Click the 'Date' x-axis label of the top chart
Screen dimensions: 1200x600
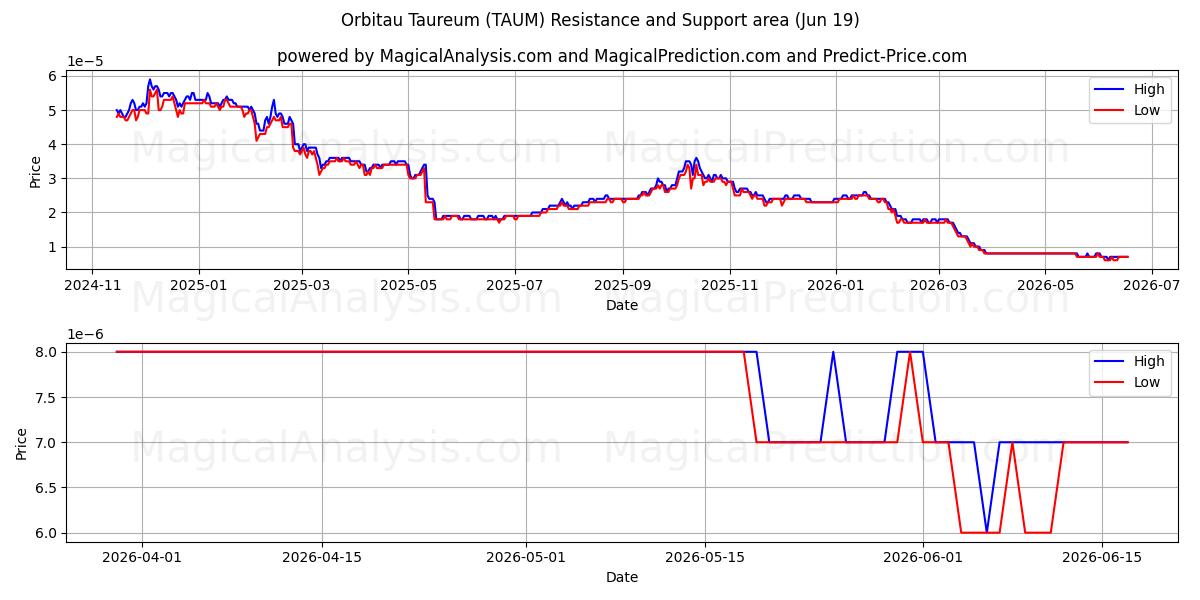click(x=622, y=305)
